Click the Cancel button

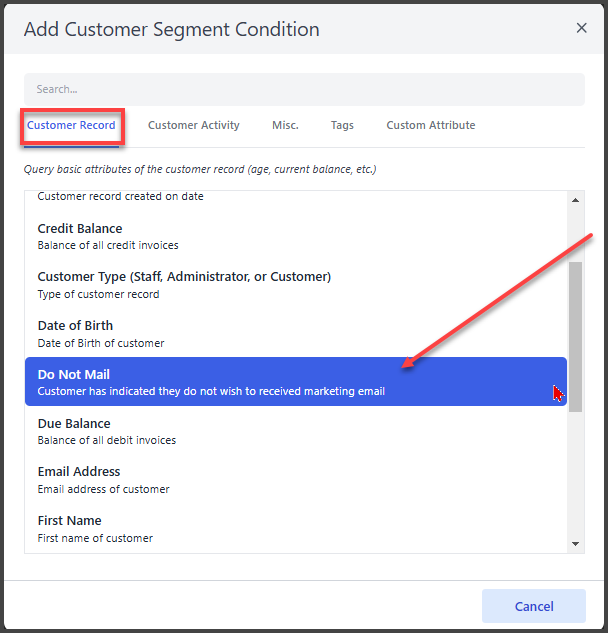tap(534, 606)
